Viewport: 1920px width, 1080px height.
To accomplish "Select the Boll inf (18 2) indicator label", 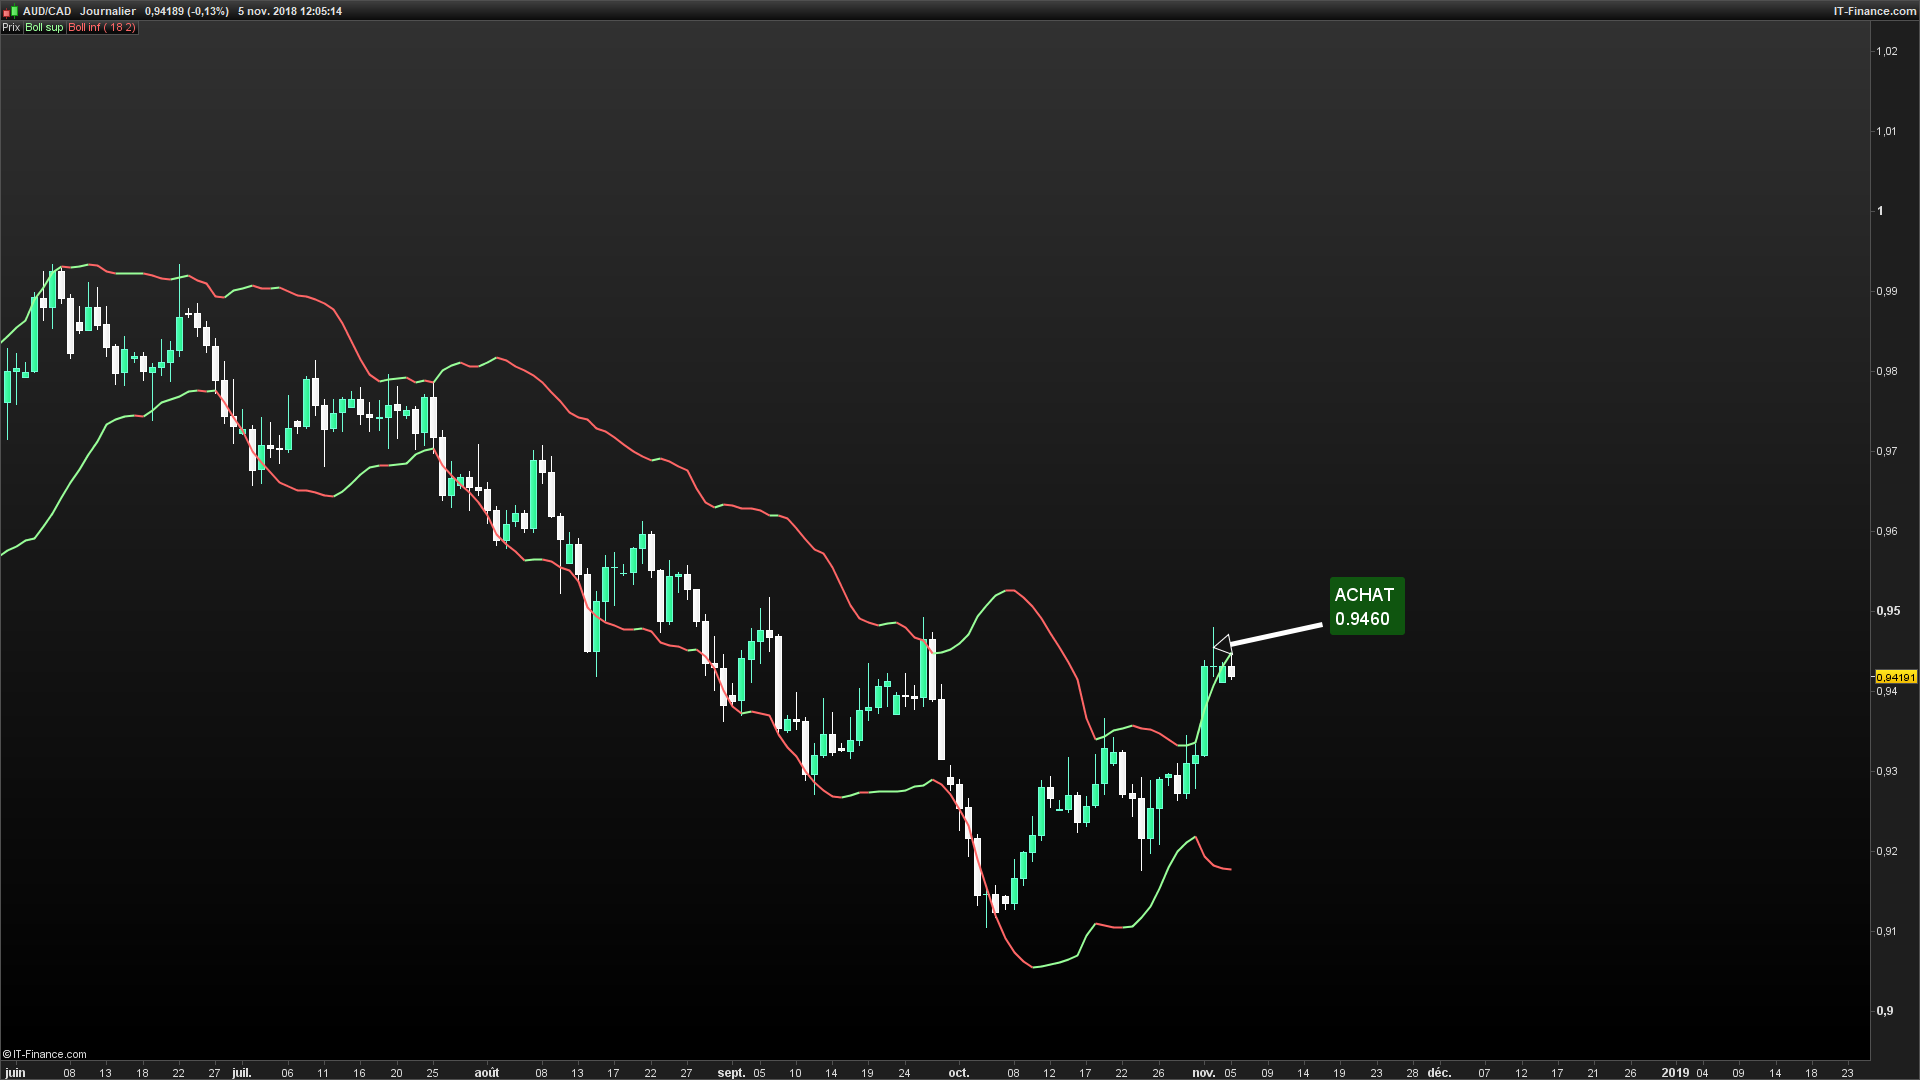I will coord(102,27).
